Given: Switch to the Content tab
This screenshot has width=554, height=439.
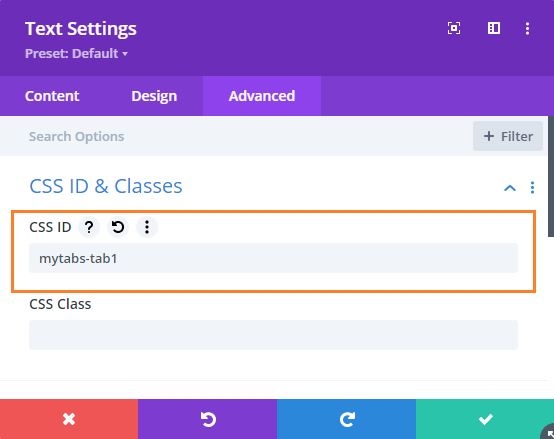Looking at the screenshot, I should 52,96.
